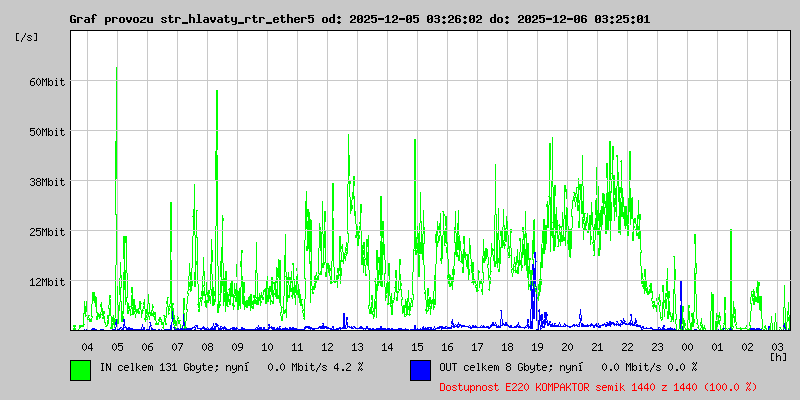This screenshot has height=400, width=800.
Task: Click the 38Mbit y-axis label
Action: tap(46, 182)
